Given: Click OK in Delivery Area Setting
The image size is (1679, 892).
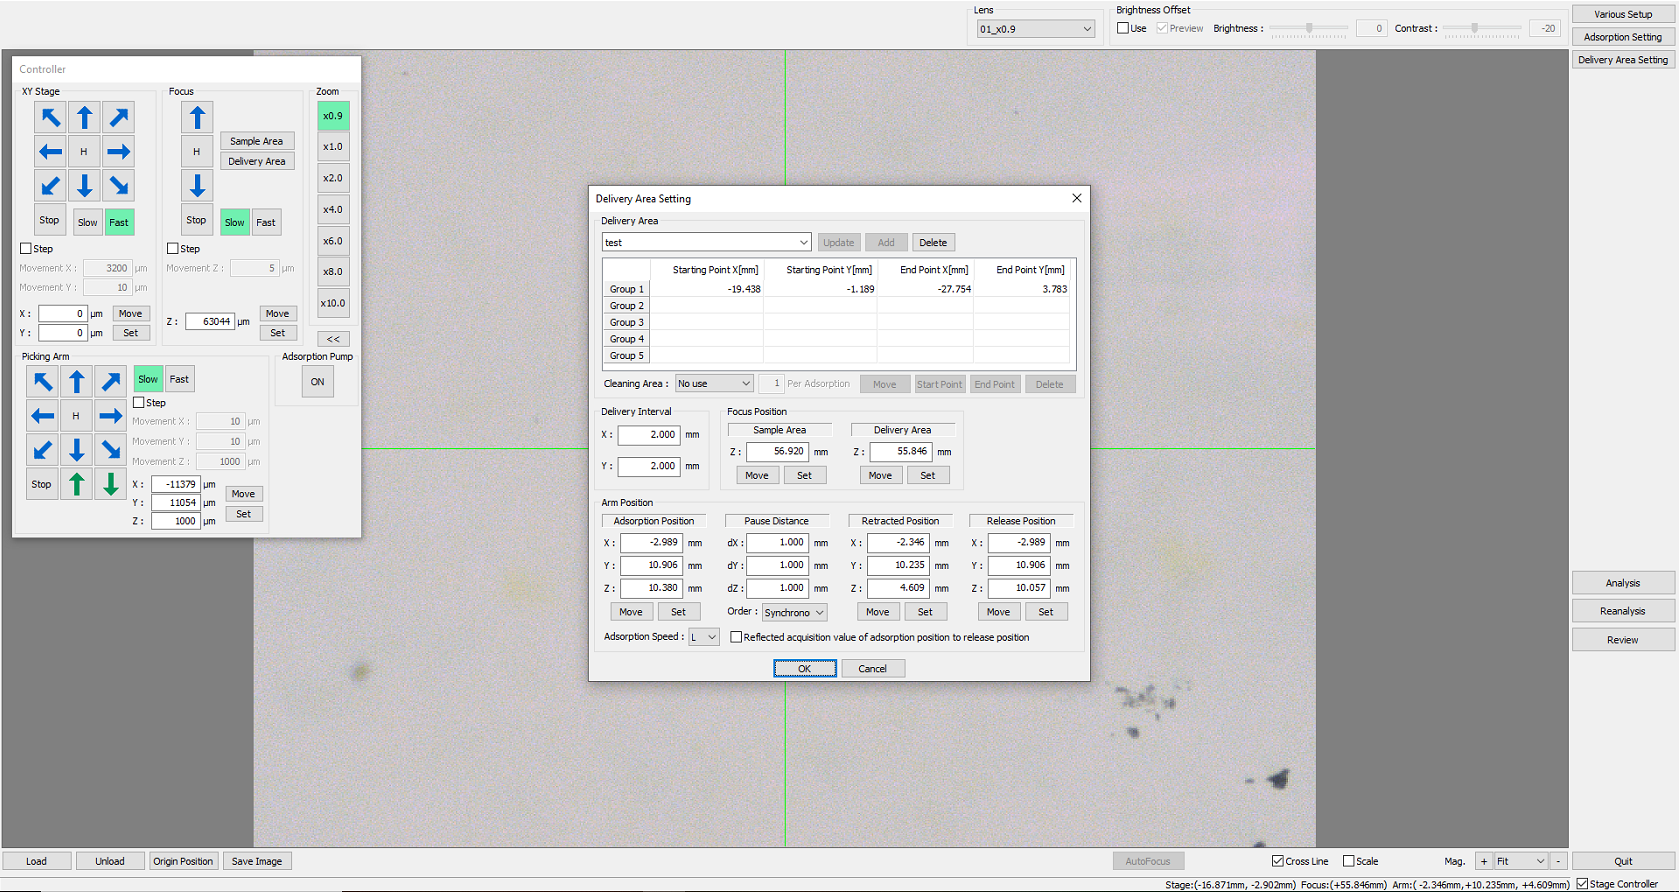Looking at the screenshot, I should pyautogui.click(x=804, y=669).
